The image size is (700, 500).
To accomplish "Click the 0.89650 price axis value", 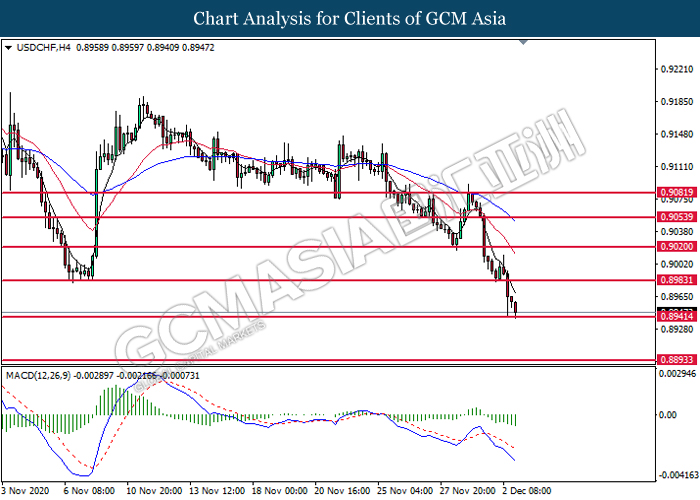I will pos(677,297).
